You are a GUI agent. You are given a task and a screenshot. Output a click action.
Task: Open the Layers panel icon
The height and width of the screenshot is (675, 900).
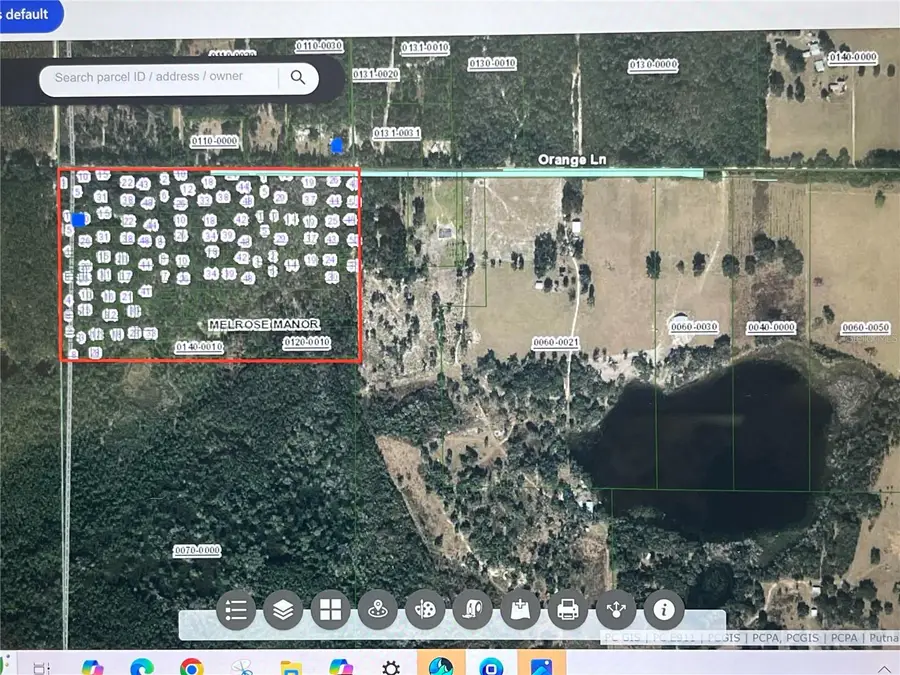point(283,610)
